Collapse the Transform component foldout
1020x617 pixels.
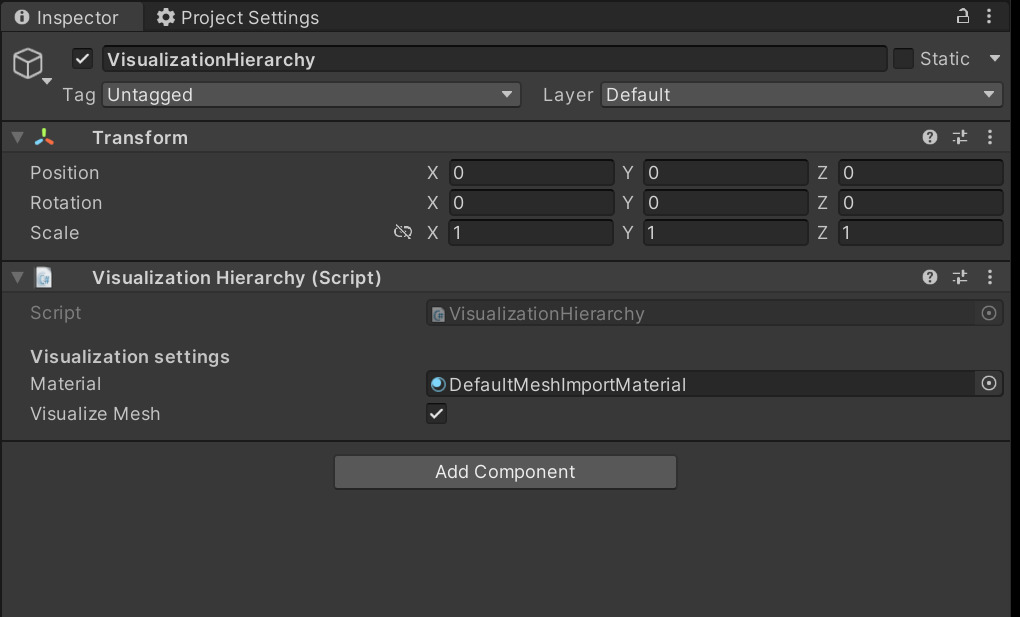[17, 137]
